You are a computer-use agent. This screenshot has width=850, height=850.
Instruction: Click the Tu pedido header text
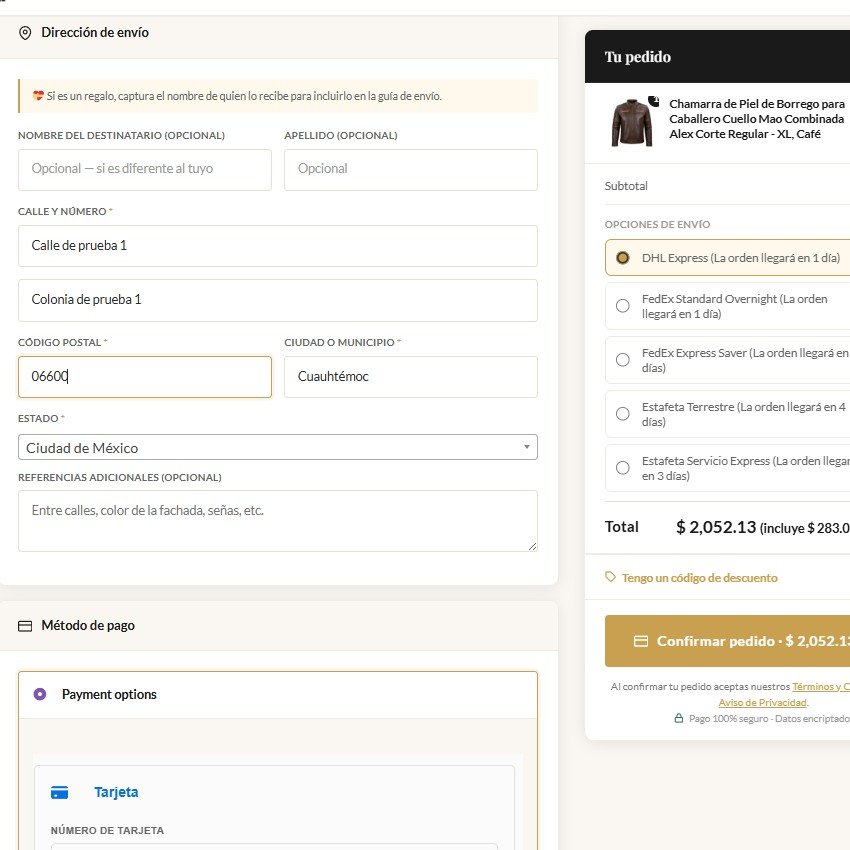click(x=638, y=57)
